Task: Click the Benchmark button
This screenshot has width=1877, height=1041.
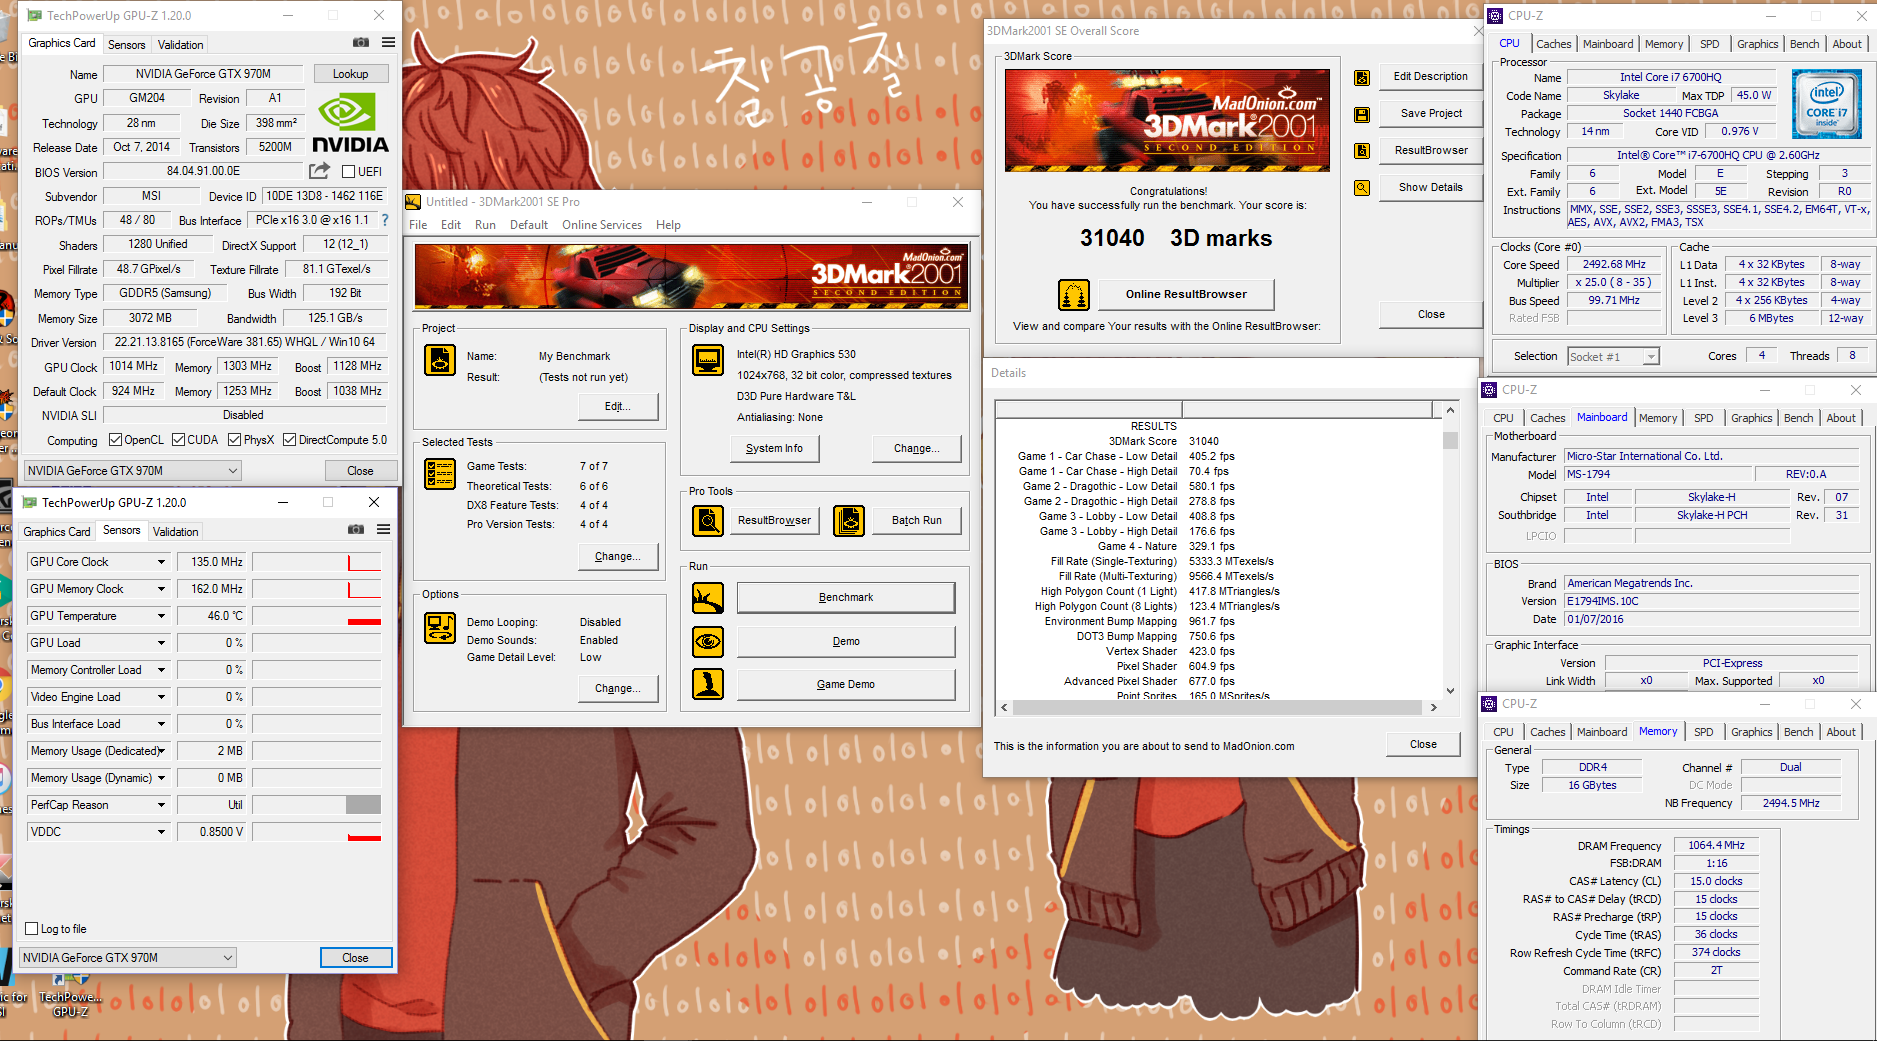Action: point(846,598)
